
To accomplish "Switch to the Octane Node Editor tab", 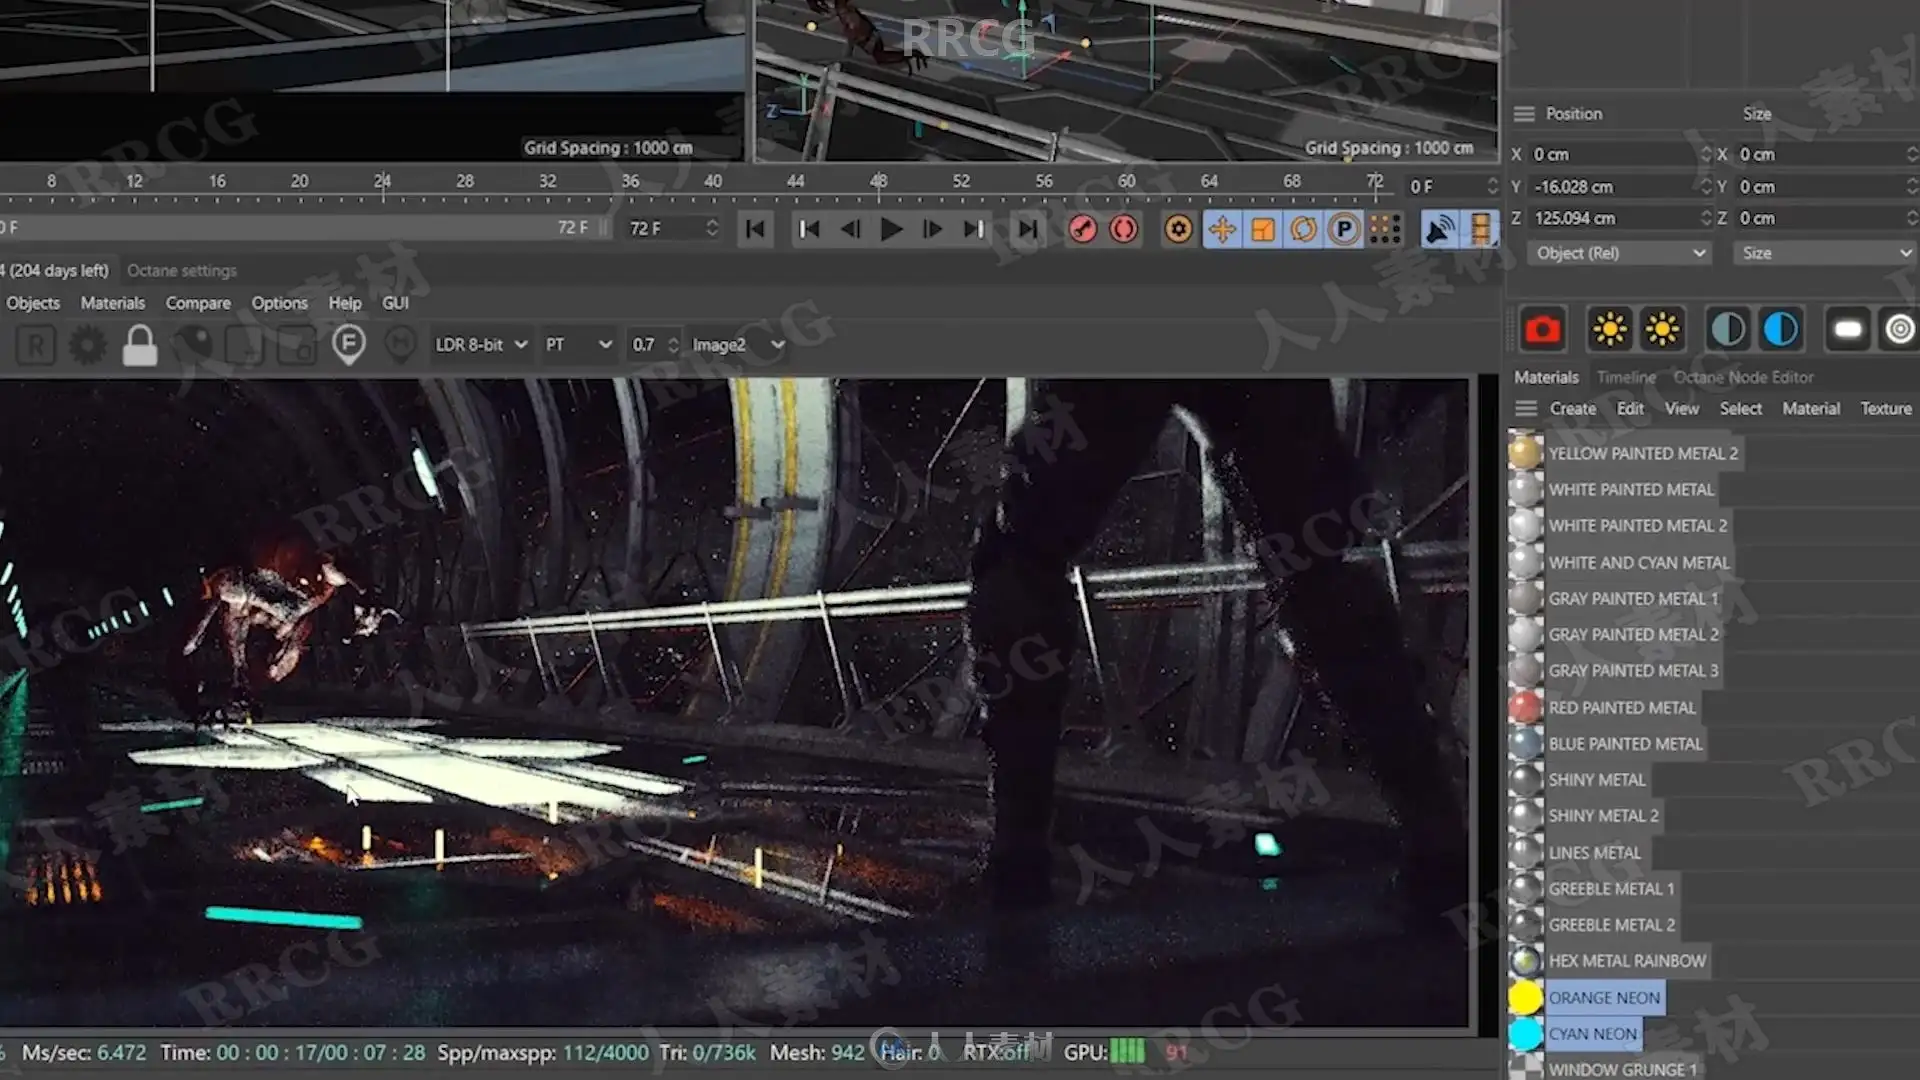I will tap(1743, 377).
